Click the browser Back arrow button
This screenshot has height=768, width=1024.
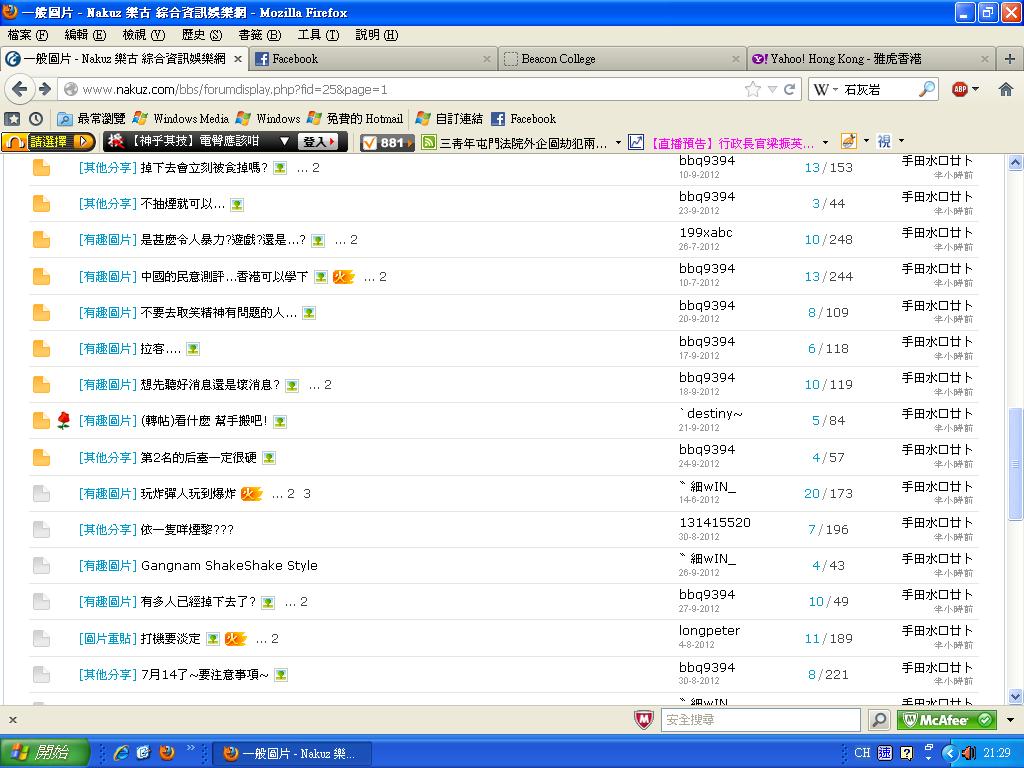(19, 89)
